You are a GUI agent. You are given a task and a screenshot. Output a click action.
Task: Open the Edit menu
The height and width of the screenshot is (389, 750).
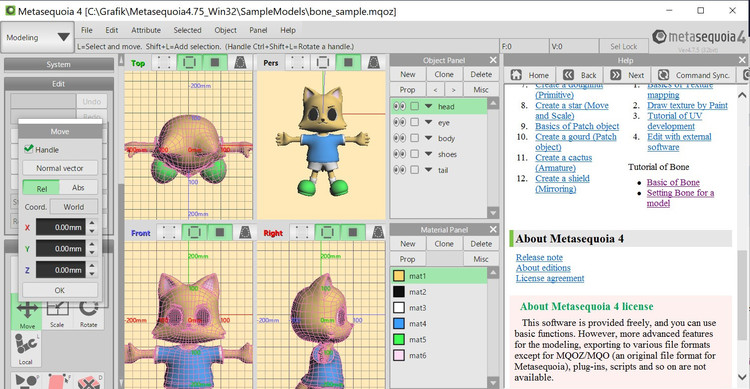point(111,30)
